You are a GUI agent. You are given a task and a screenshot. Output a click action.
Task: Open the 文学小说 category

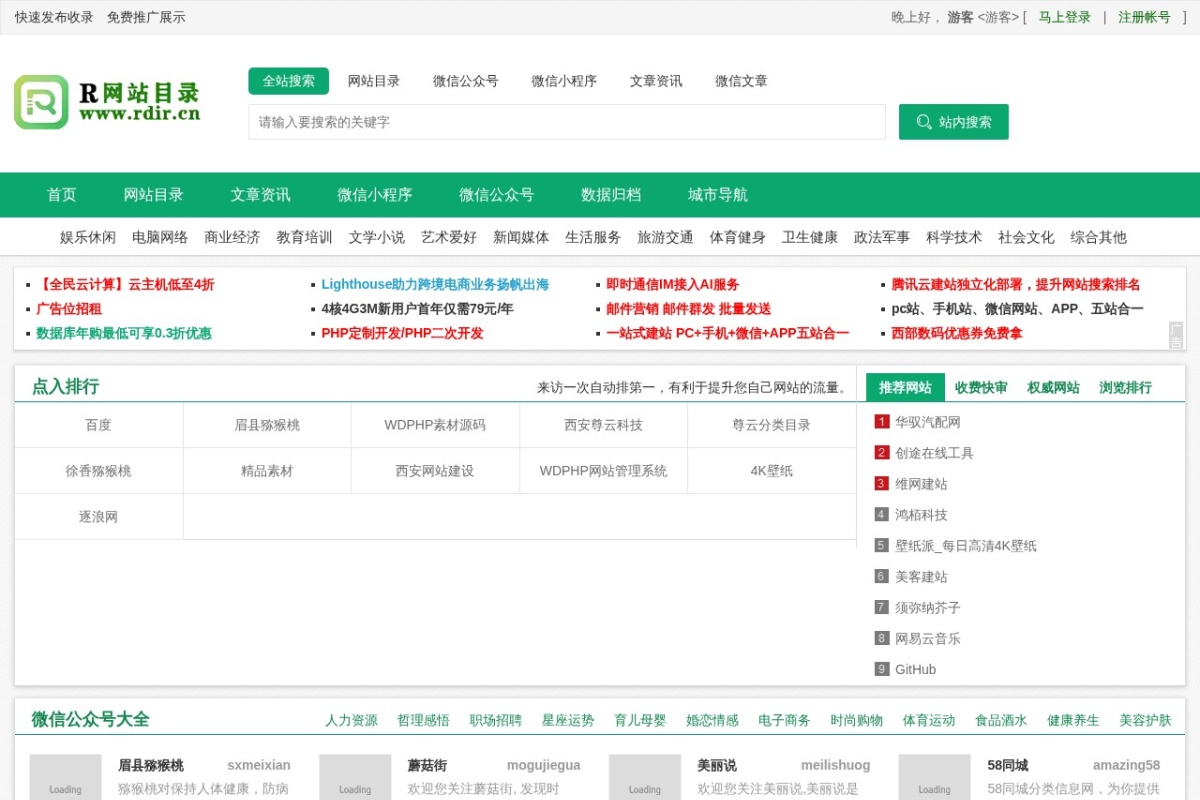[377, 237]
